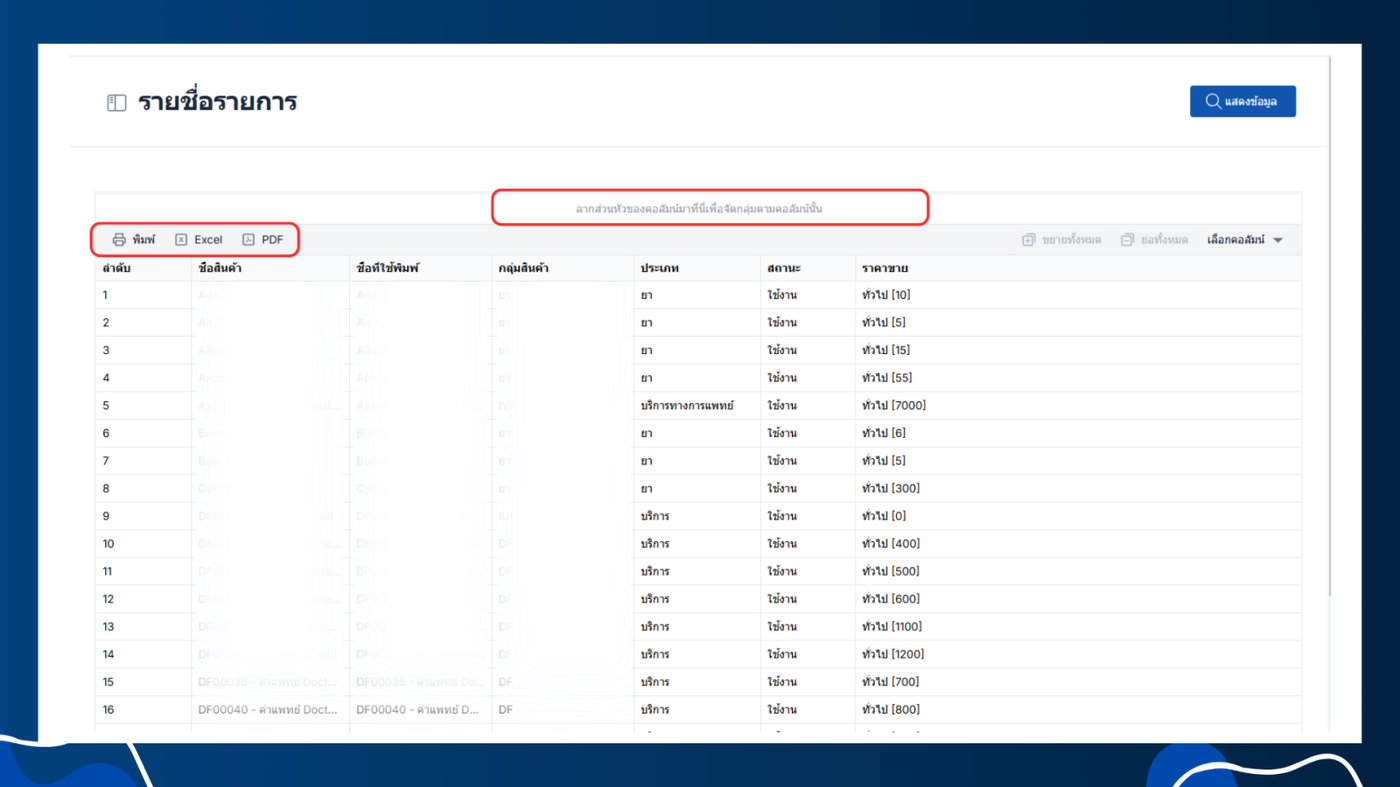Click the ย่อทั้งหมด collapse-all icon

tap(1127, 240)
